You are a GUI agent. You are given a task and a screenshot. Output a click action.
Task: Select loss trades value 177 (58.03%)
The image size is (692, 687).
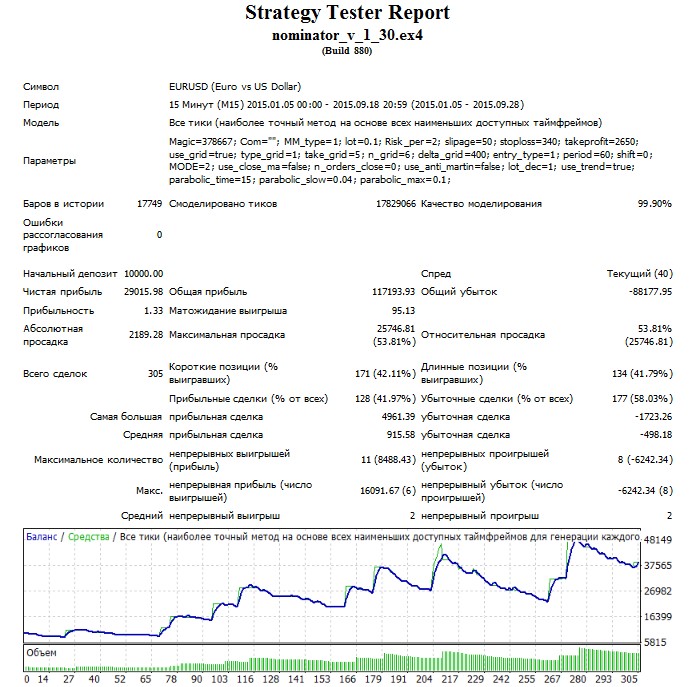point(642,399)
